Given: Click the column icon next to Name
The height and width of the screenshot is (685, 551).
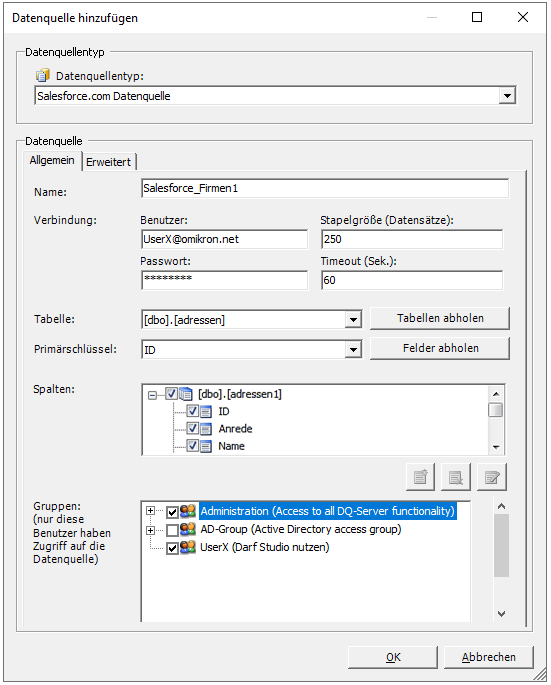Looking at the screenshot, I should coord(206,446).
